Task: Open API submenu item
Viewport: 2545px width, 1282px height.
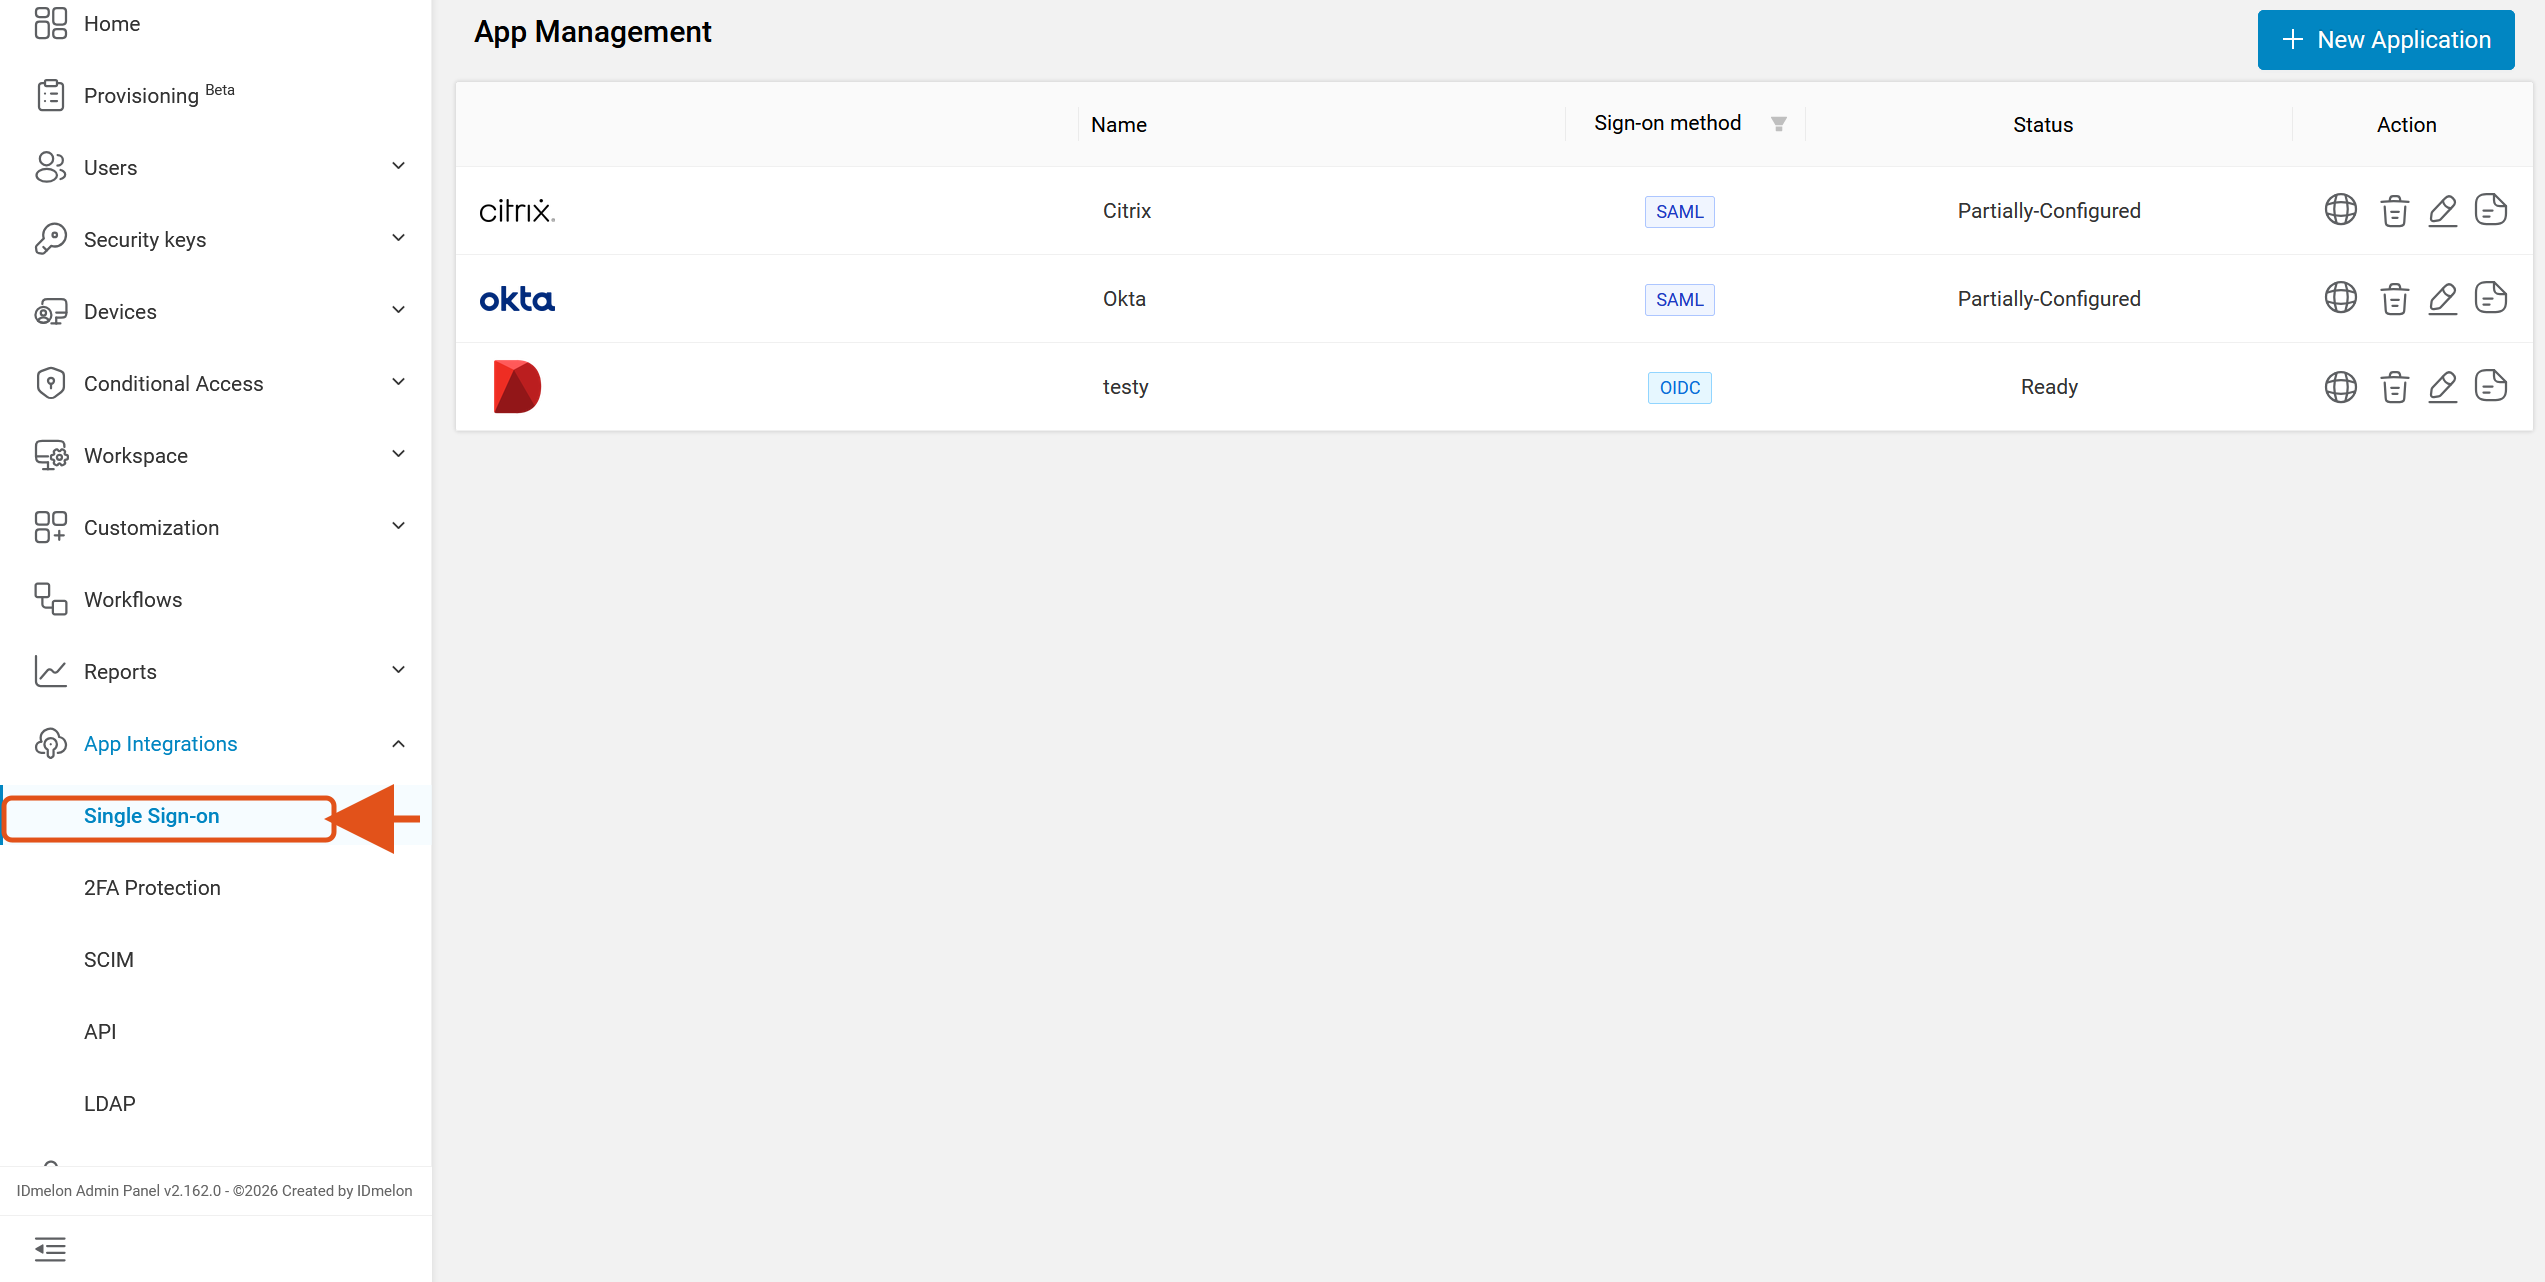Action: 216,1032
